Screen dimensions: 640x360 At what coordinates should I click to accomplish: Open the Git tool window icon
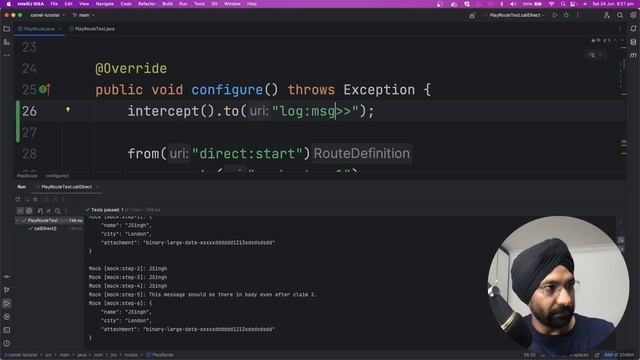(7, 290)
